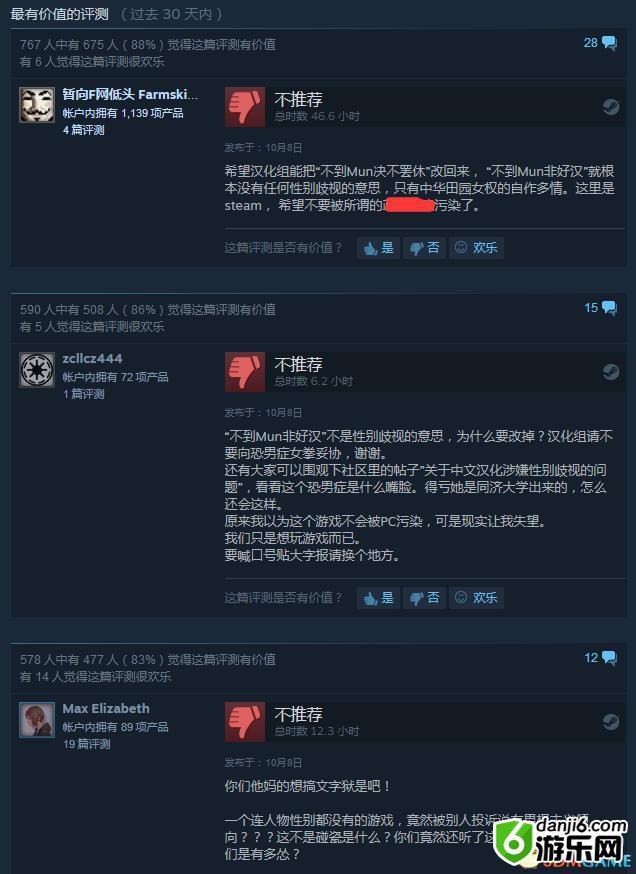
Task: Open the 19 篇评测 reviews link
Action: click(86, 744)
